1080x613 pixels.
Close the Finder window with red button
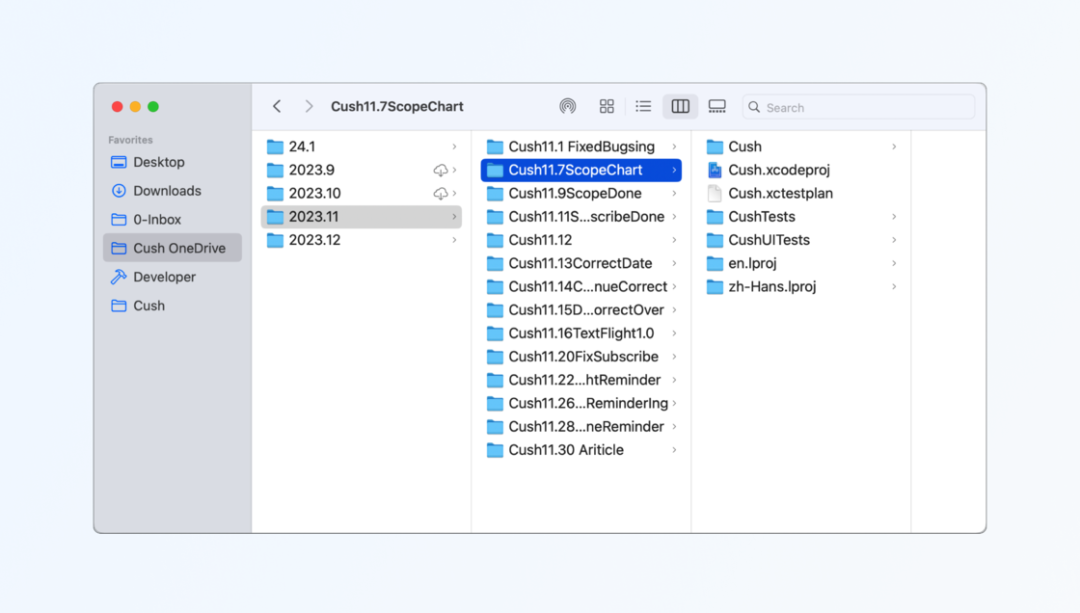point(117,107)
